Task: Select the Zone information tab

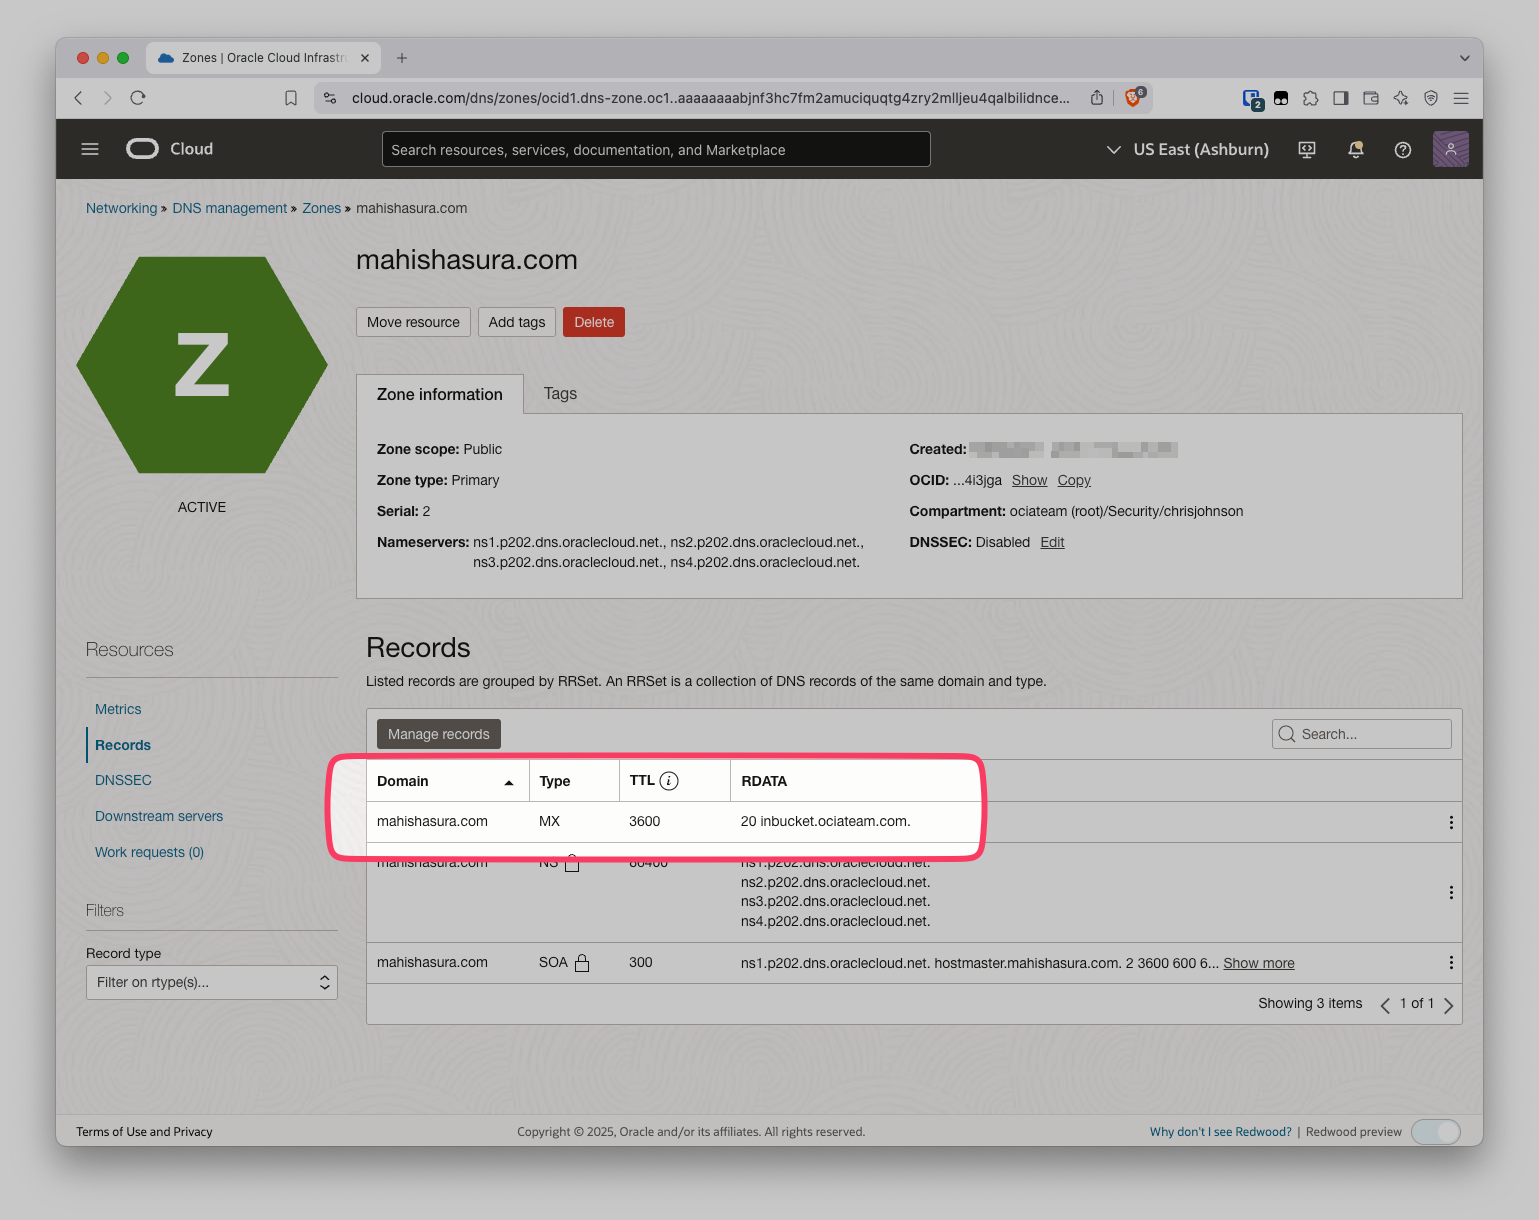Action: pos(439,394)
